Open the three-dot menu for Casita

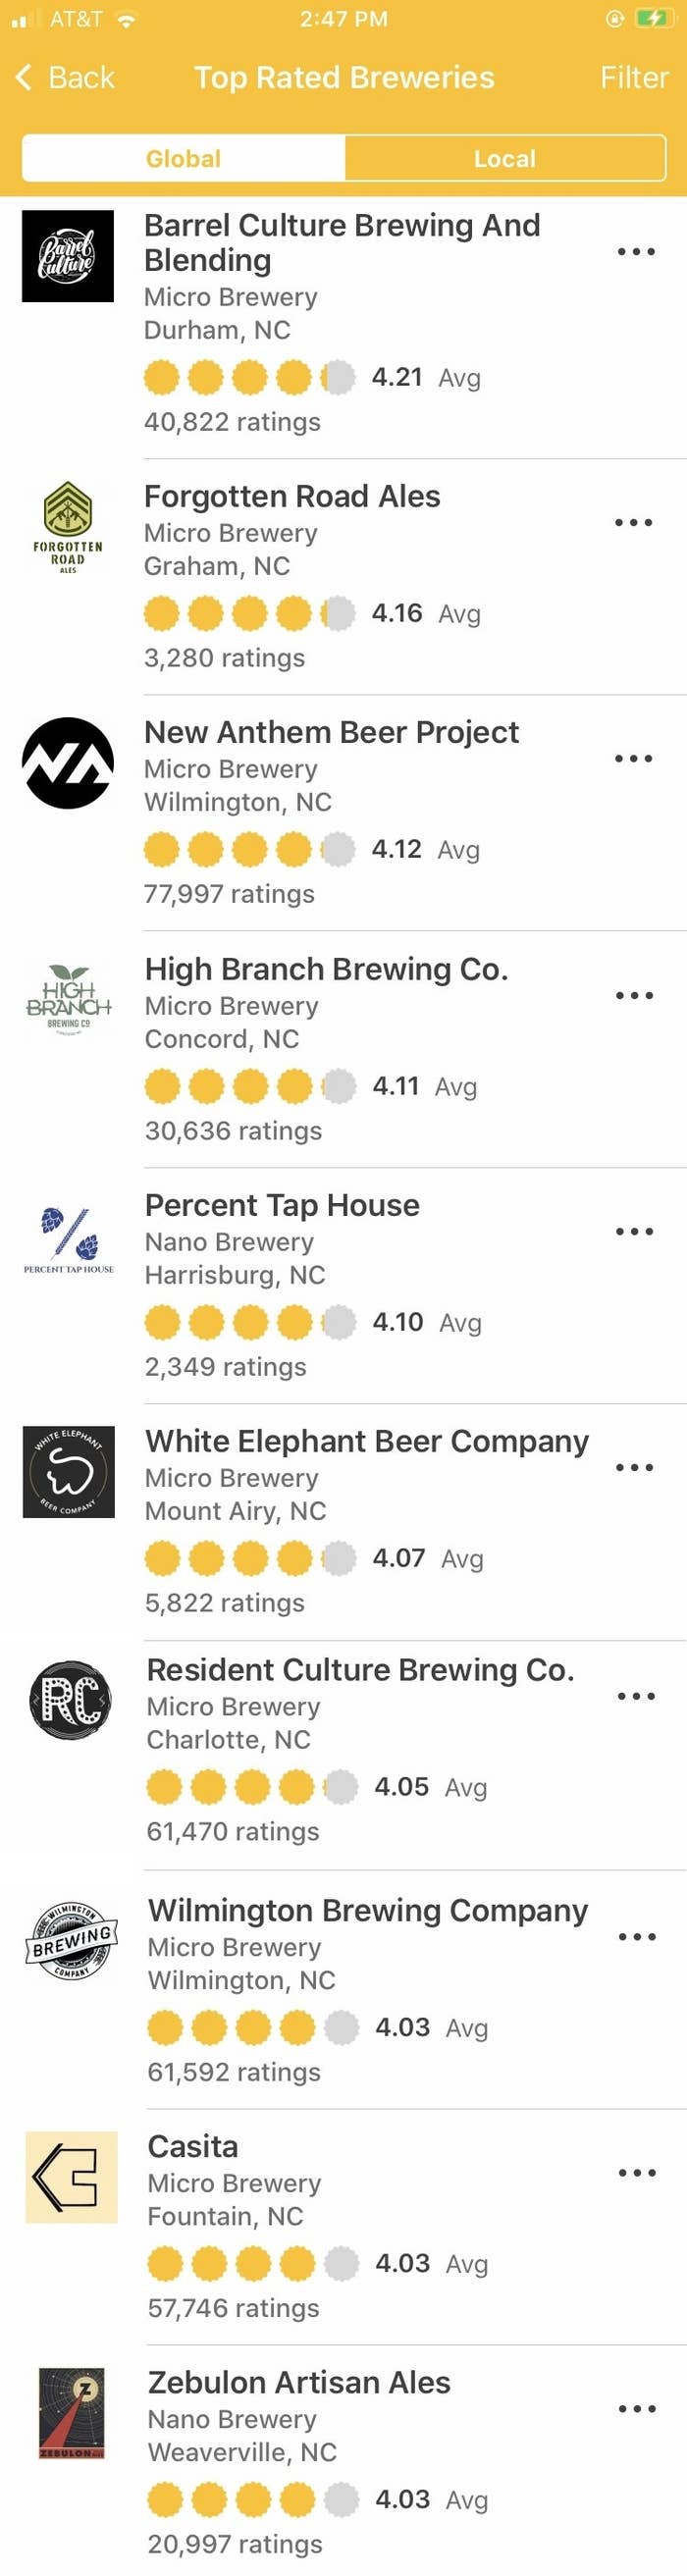(637, 2172)
